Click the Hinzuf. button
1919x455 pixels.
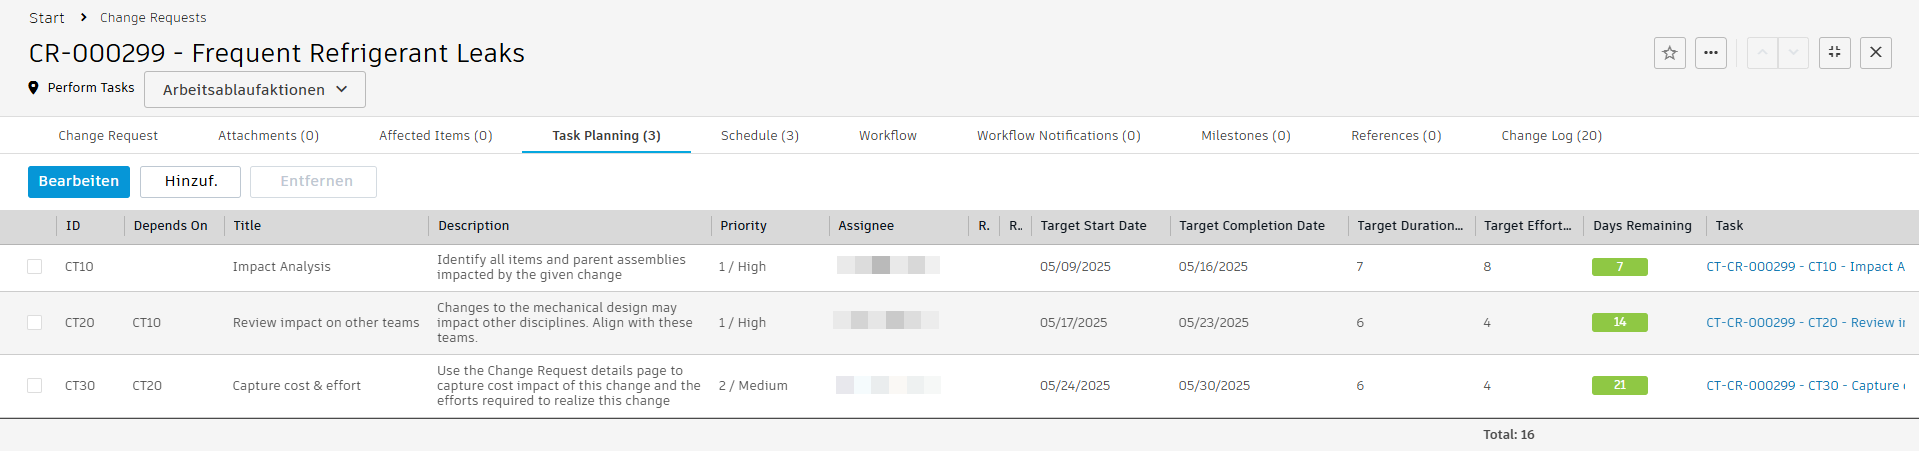click(x=190, y=181)
